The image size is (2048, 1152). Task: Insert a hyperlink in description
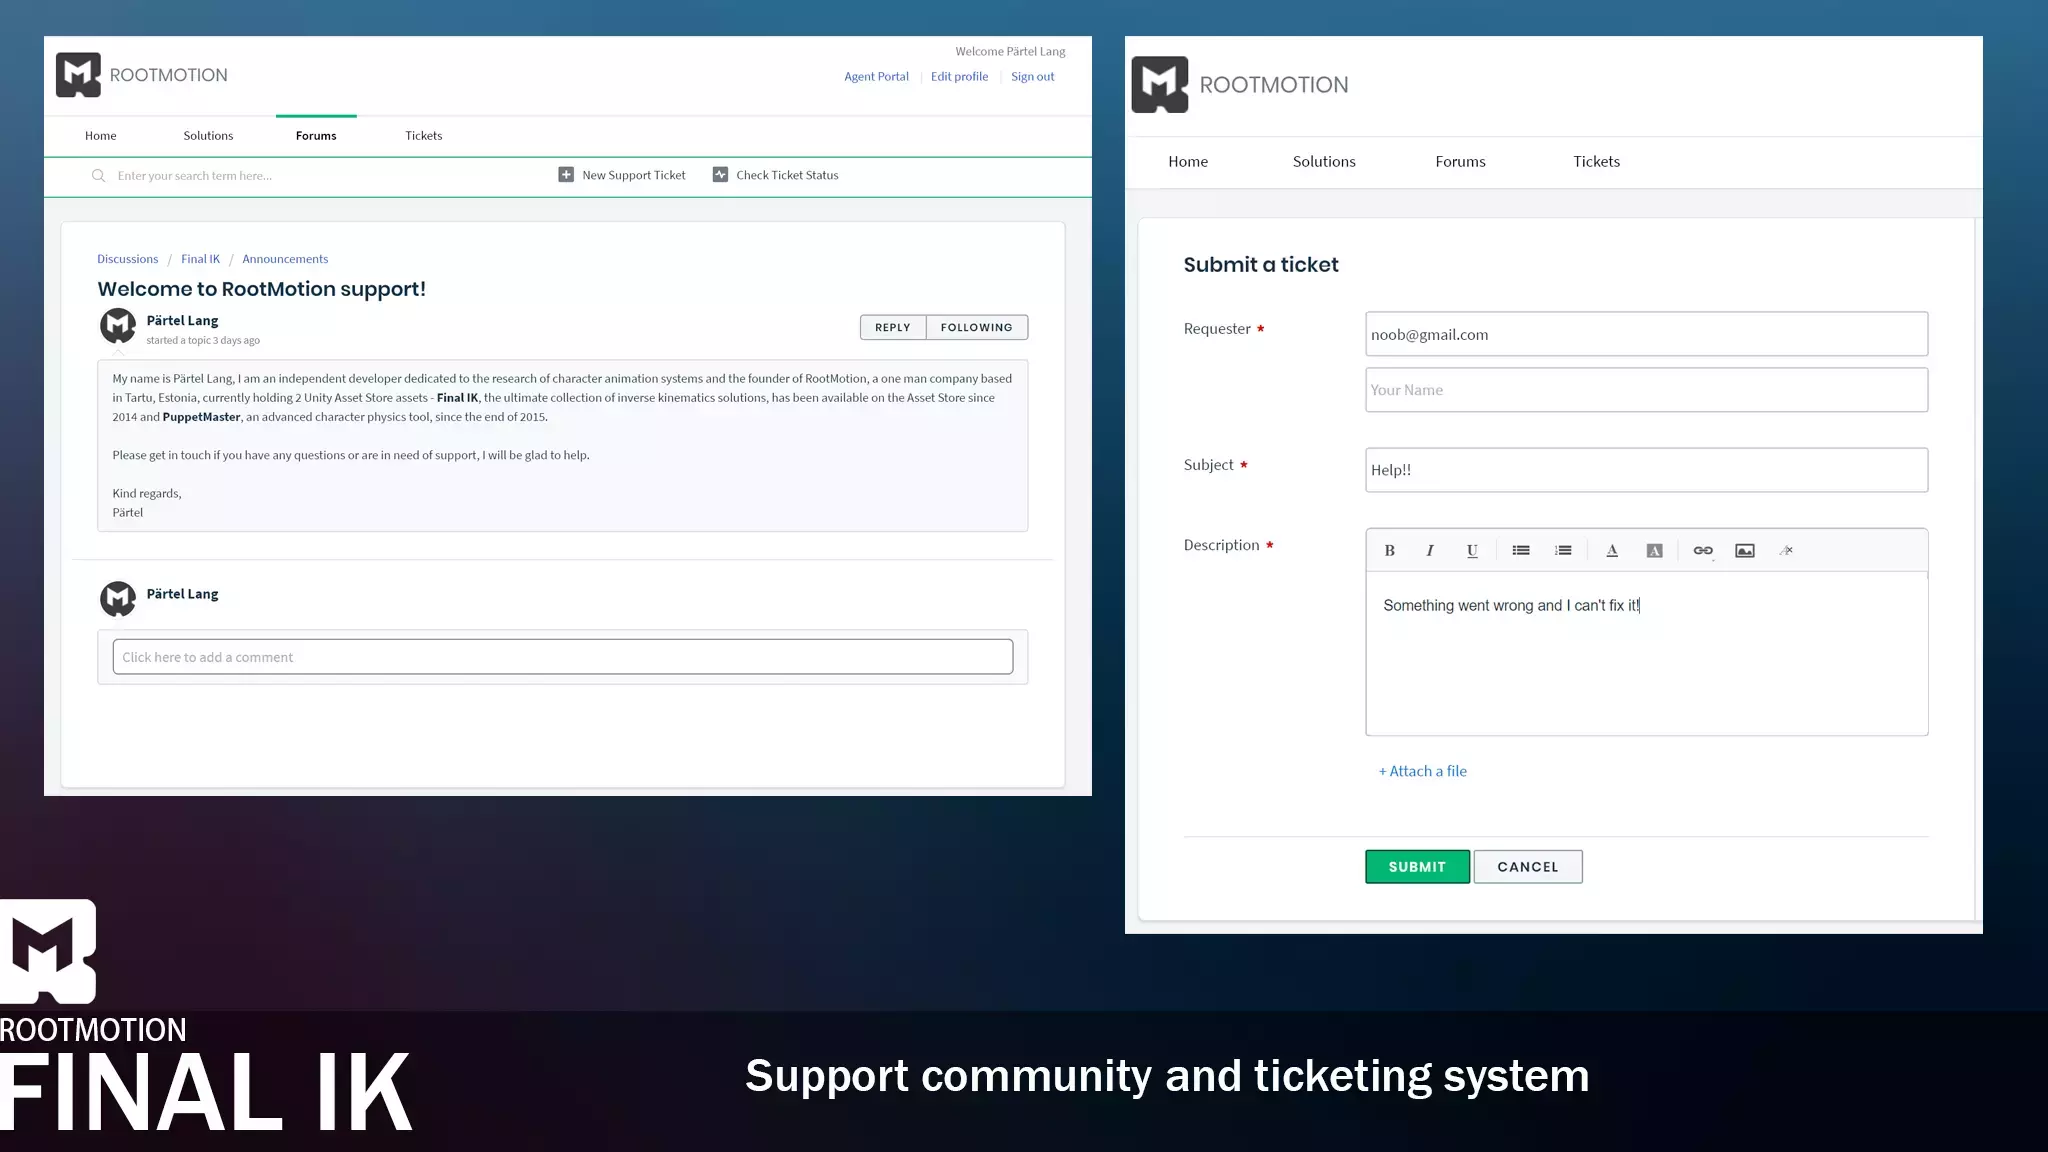(1703, 551)
